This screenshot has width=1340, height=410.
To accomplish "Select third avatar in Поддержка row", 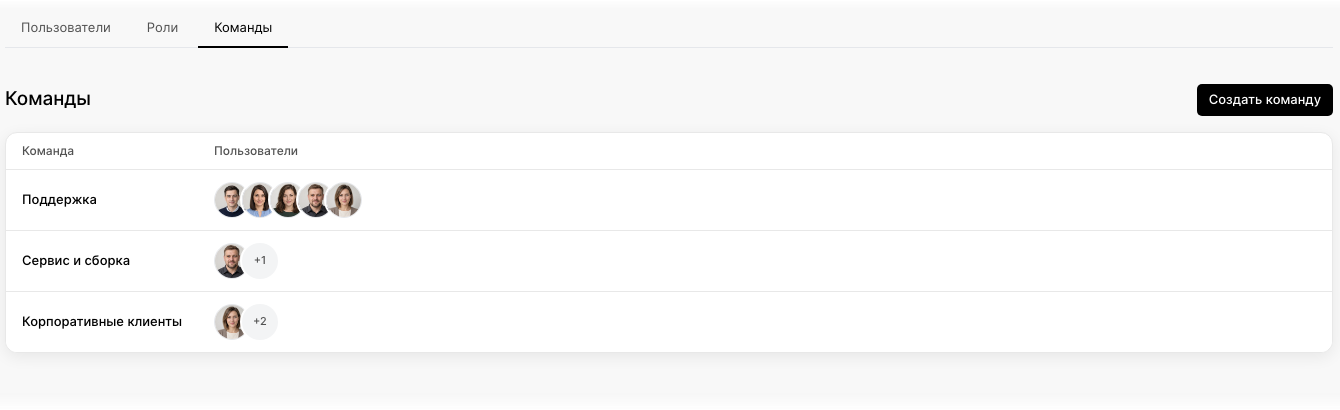I will pyautogui.click(x=287, y=200).
